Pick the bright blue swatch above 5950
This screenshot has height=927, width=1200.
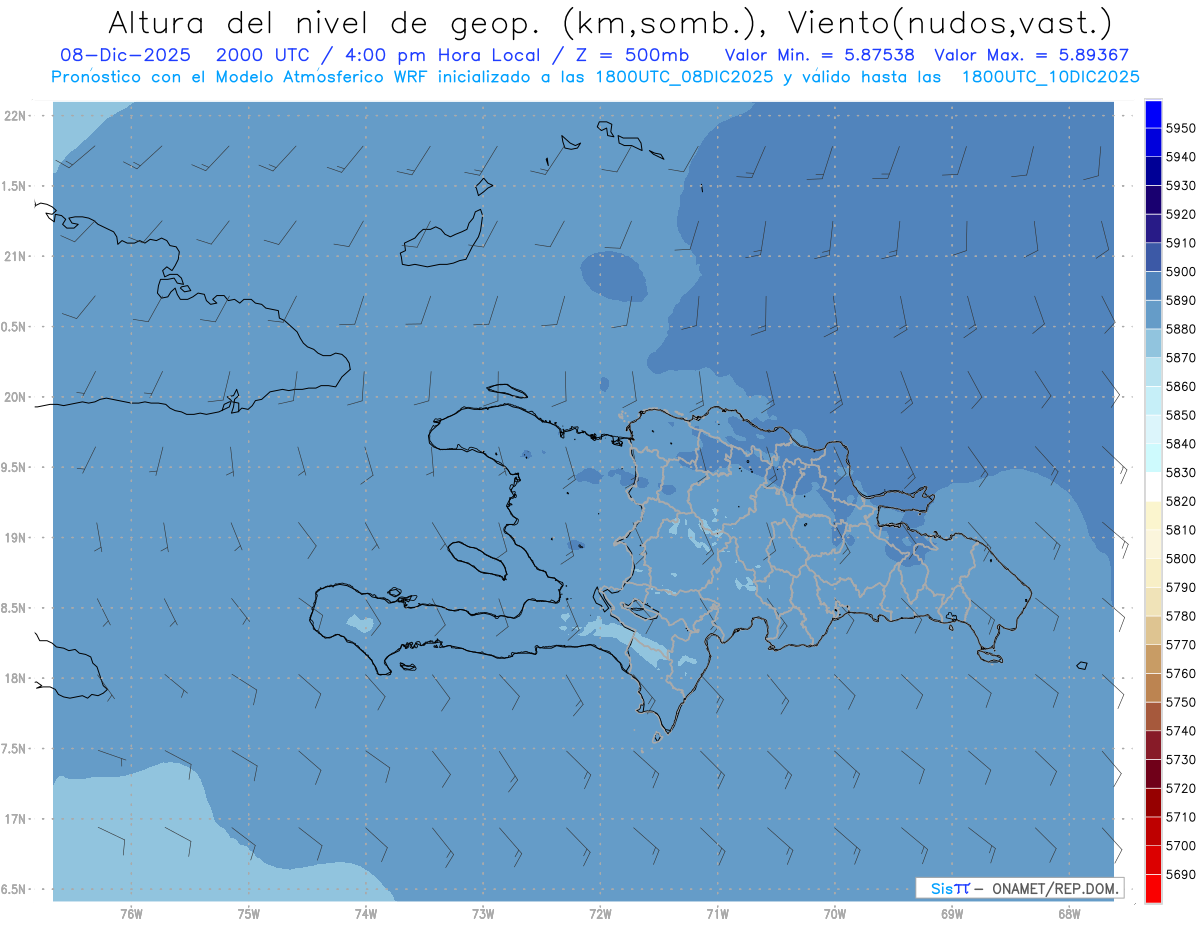click(1153, 114)
